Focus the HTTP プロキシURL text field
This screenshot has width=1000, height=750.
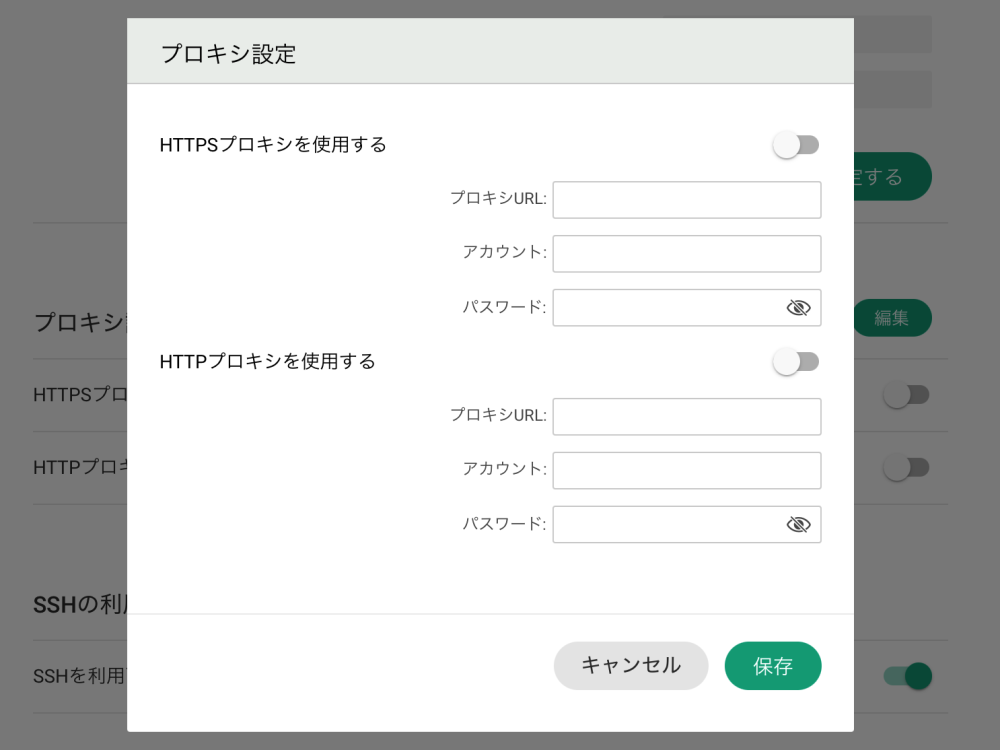[x=686, y=417]
